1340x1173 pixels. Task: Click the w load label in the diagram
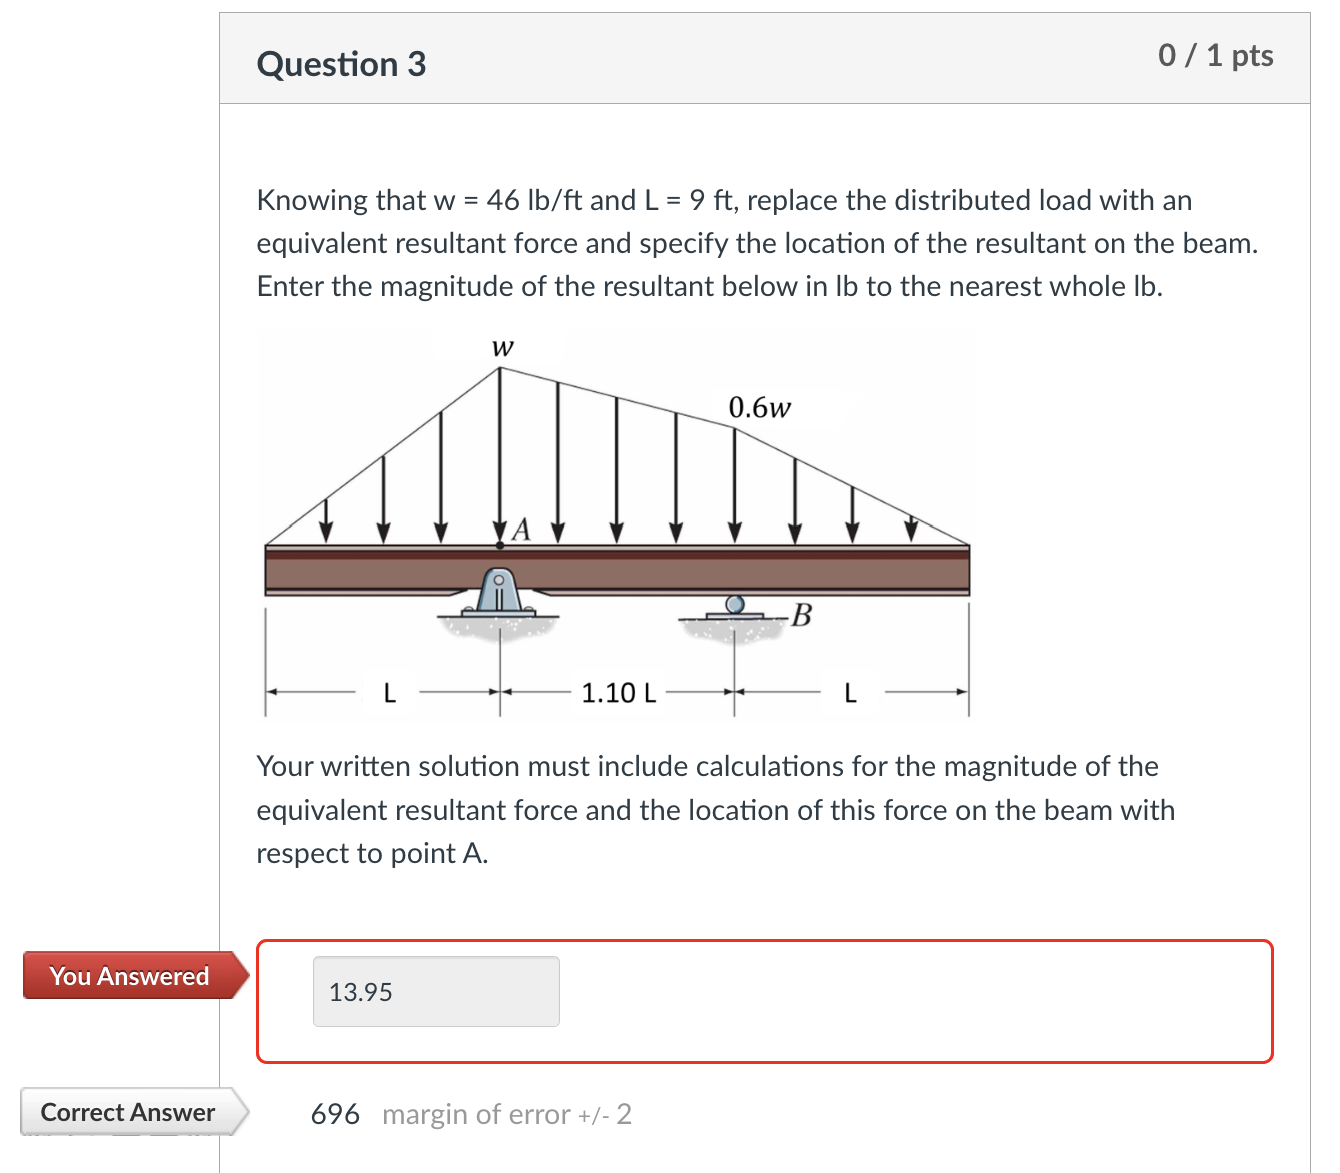point(502,347)
